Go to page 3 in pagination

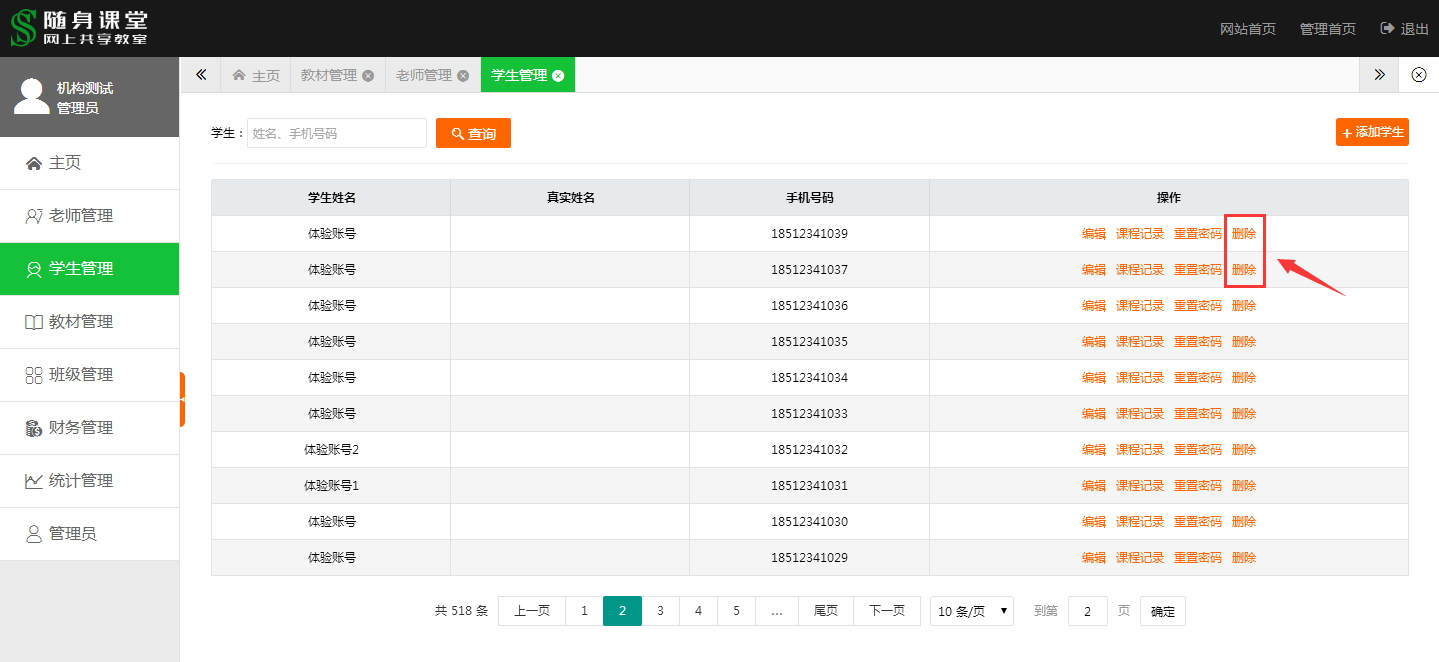pos(660,611)
